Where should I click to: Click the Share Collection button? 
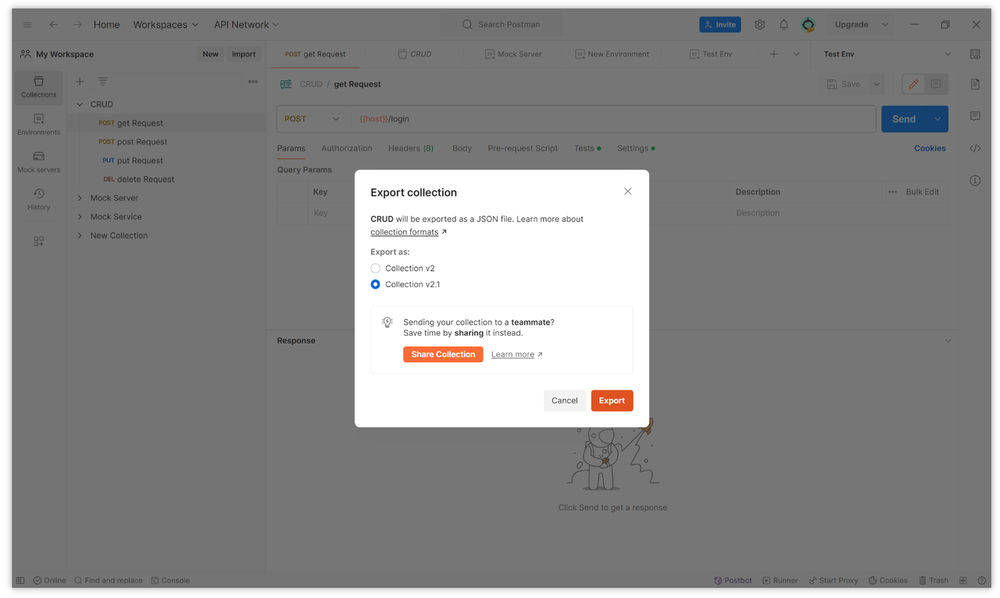point(443,354)
